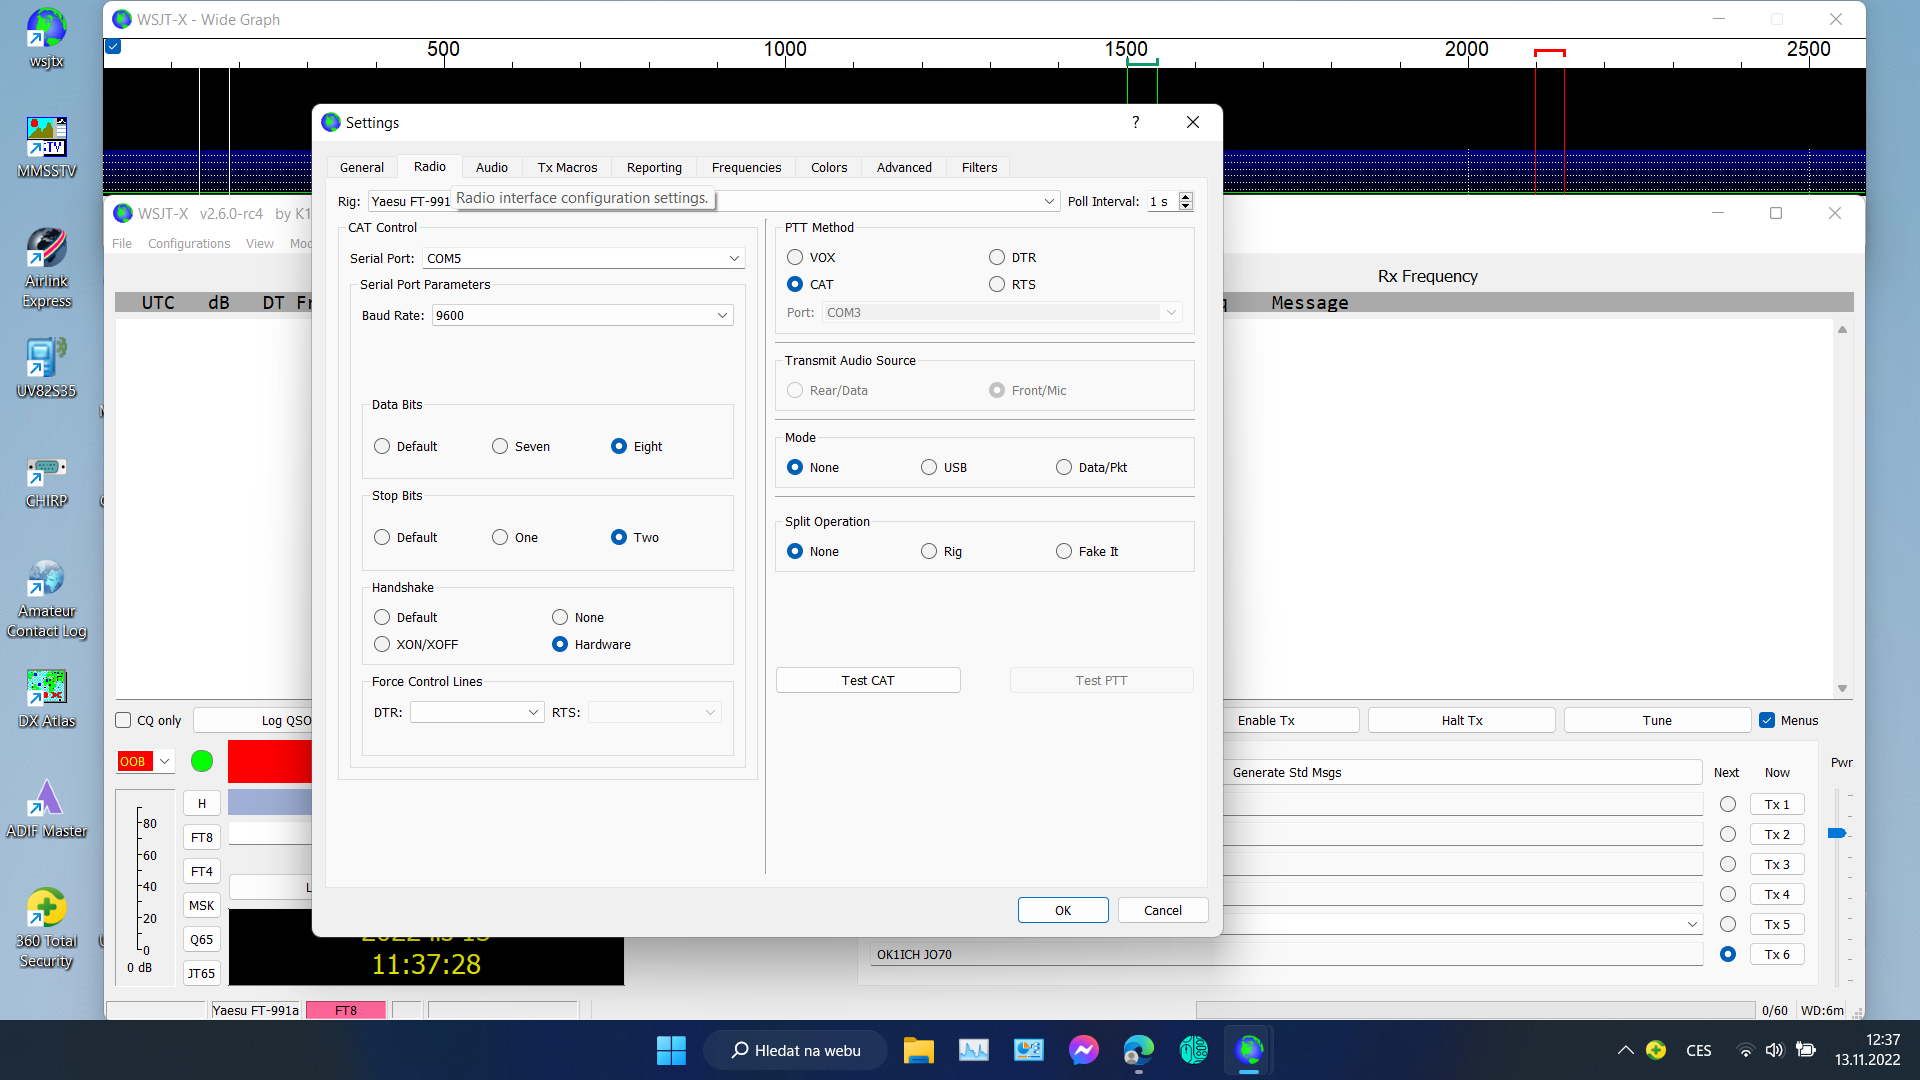The image size is (1920, 1080).
Task: Click the Messenger icon in taskbar
Action: click(1083, 1050)
